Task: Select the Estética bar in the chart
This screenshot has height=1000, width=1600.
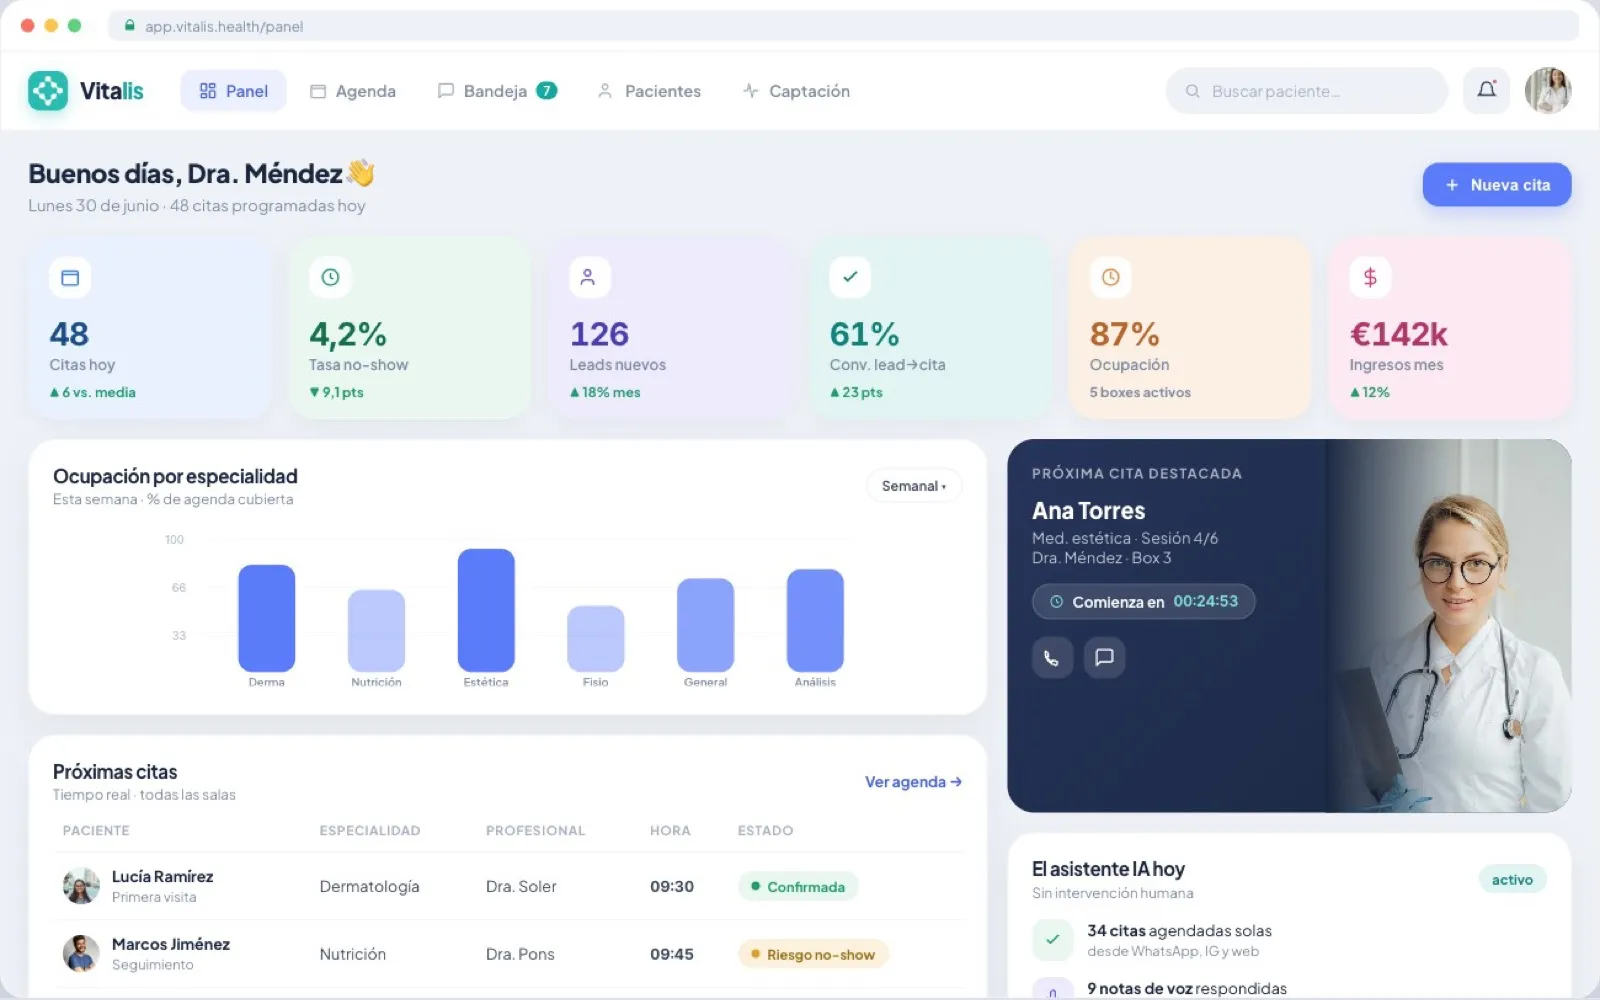Action: click(486, 610)
